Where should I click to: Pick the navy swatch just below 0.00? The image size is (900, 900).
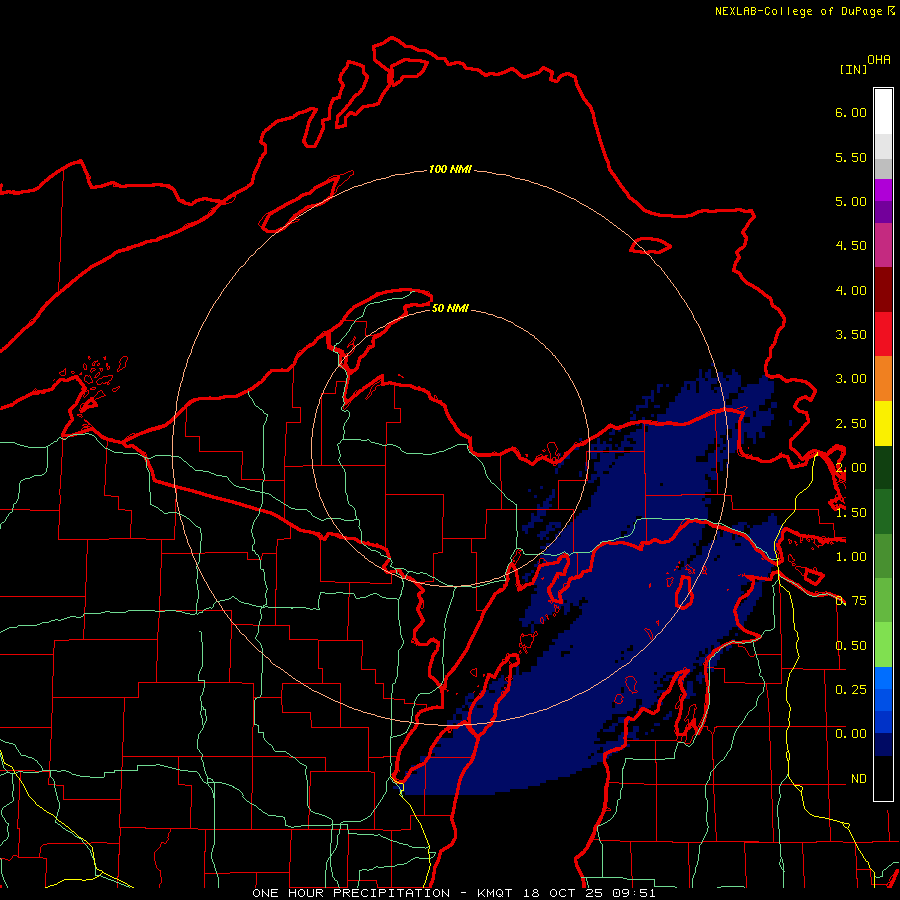tap(883, 744)
